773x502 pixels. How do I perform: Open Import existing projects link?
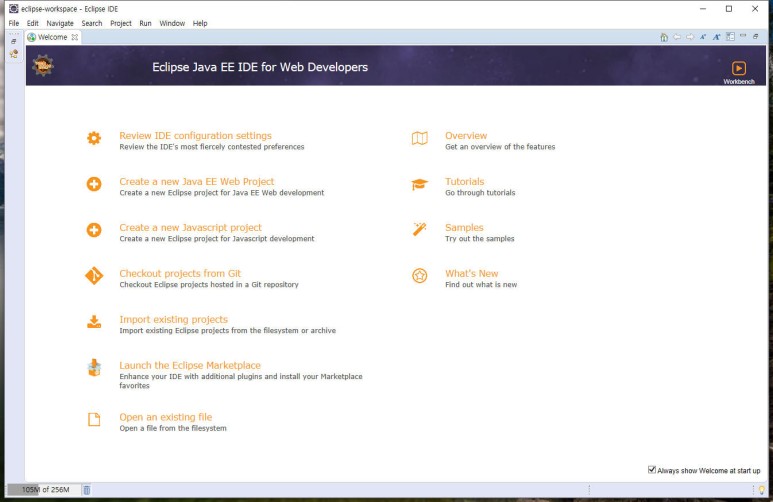pyautogui.click(x=174, y=319)
